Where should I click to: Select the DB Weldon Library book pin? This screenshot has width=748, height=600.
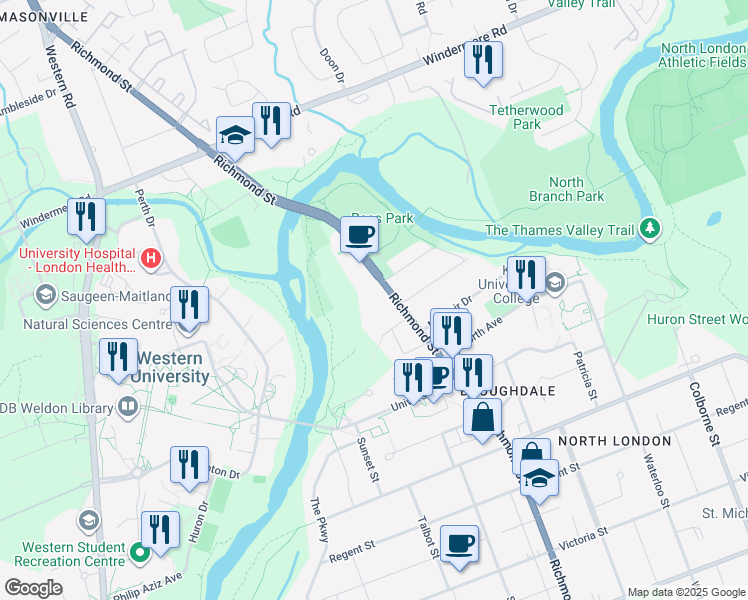[128, 408]
